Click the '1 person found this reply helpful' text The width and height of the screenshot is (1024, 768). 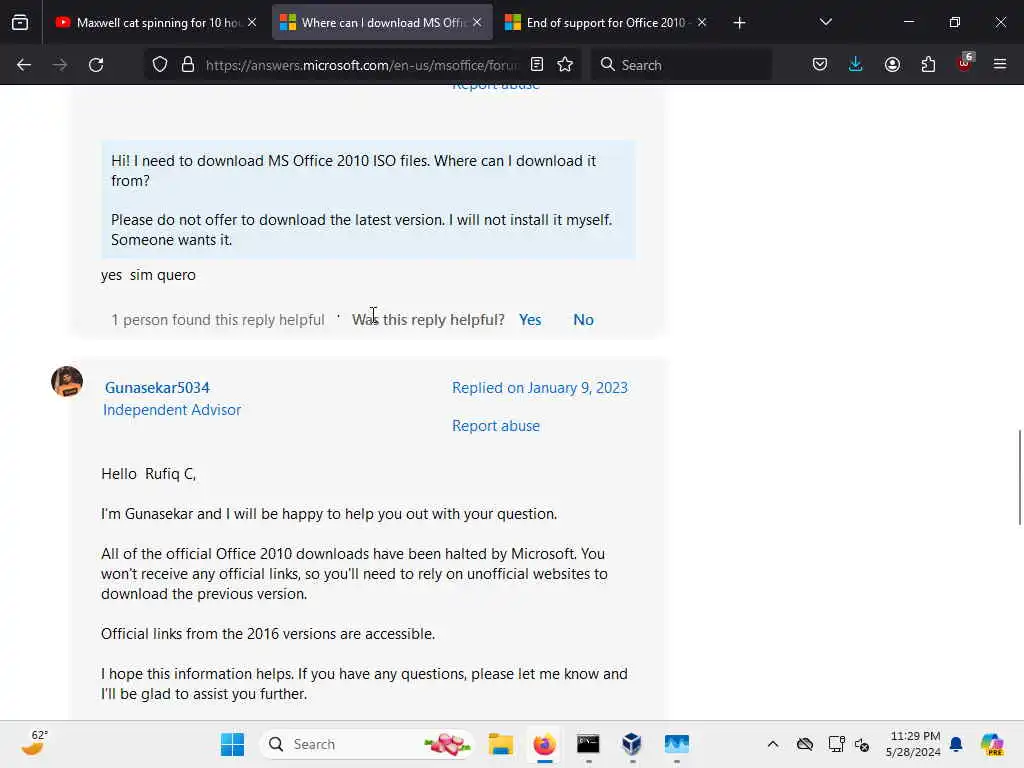pos(217,319)
